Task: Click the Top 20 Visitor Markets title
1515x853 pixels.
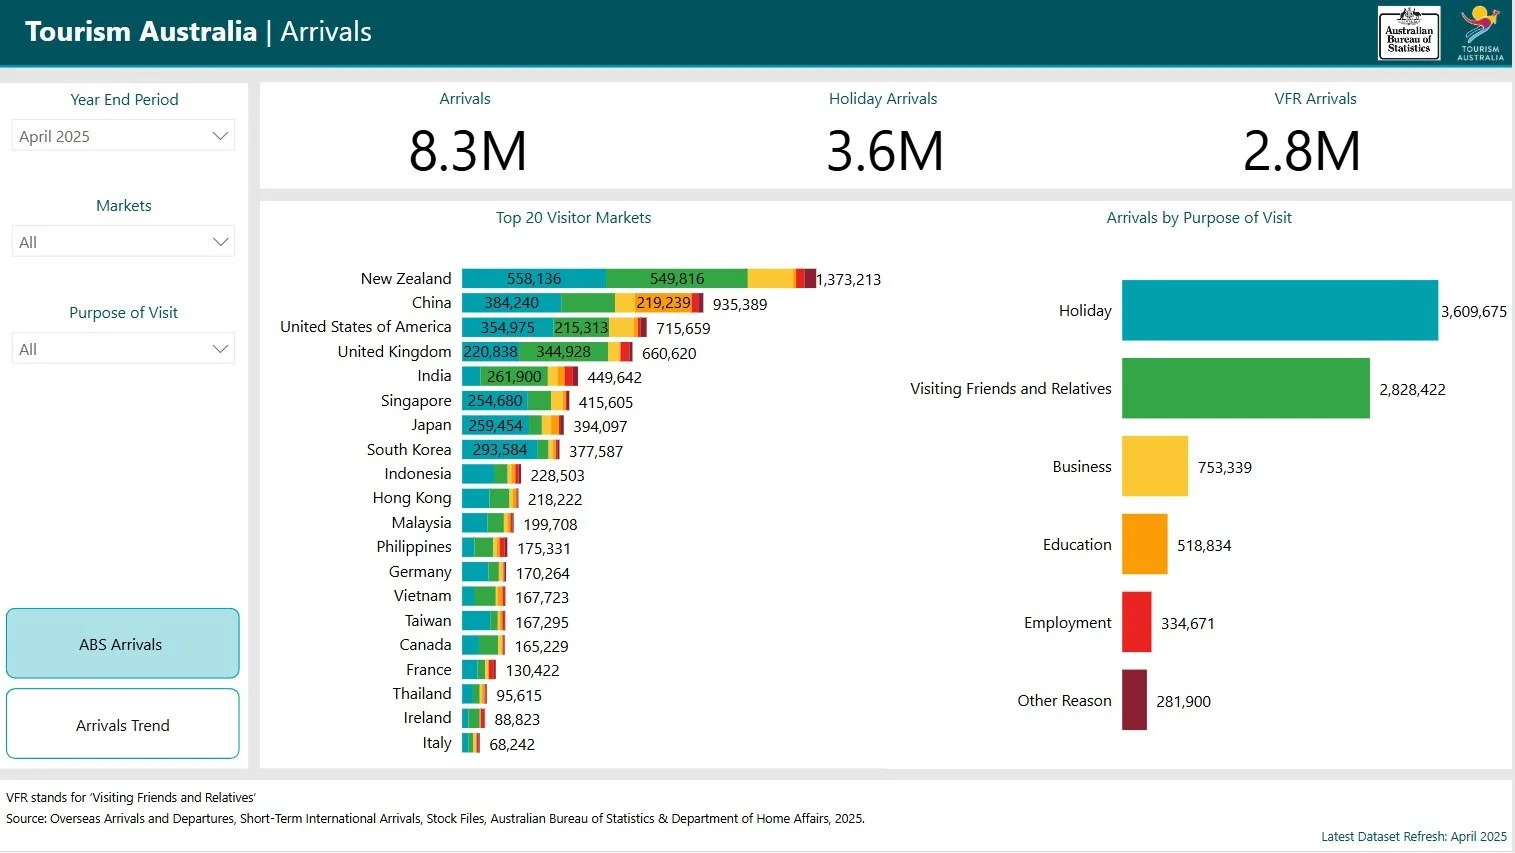Action: click(x=573, y=218)
